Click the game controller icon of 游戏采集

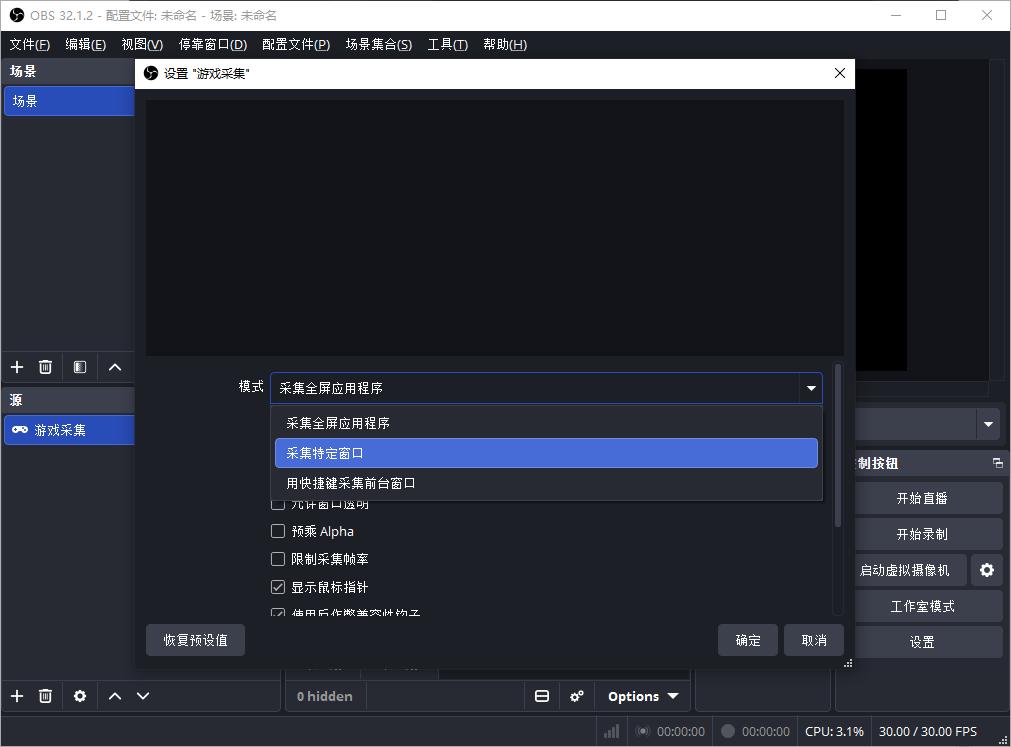tap(20, 429)
